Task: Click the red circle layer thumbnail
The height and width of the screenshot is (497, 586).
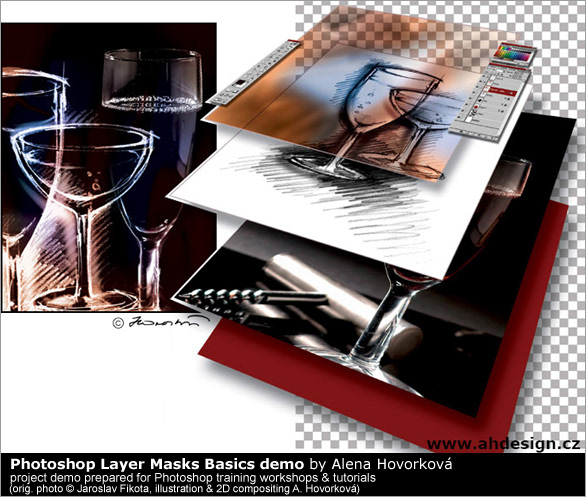Action: coord(476,107)
